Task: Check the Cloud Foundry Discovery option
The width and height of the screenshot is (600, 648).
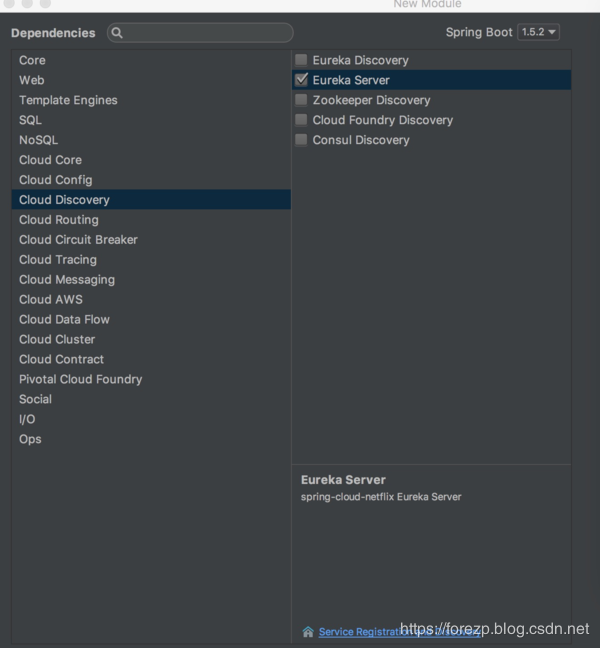Action: [x=301, y=120]
